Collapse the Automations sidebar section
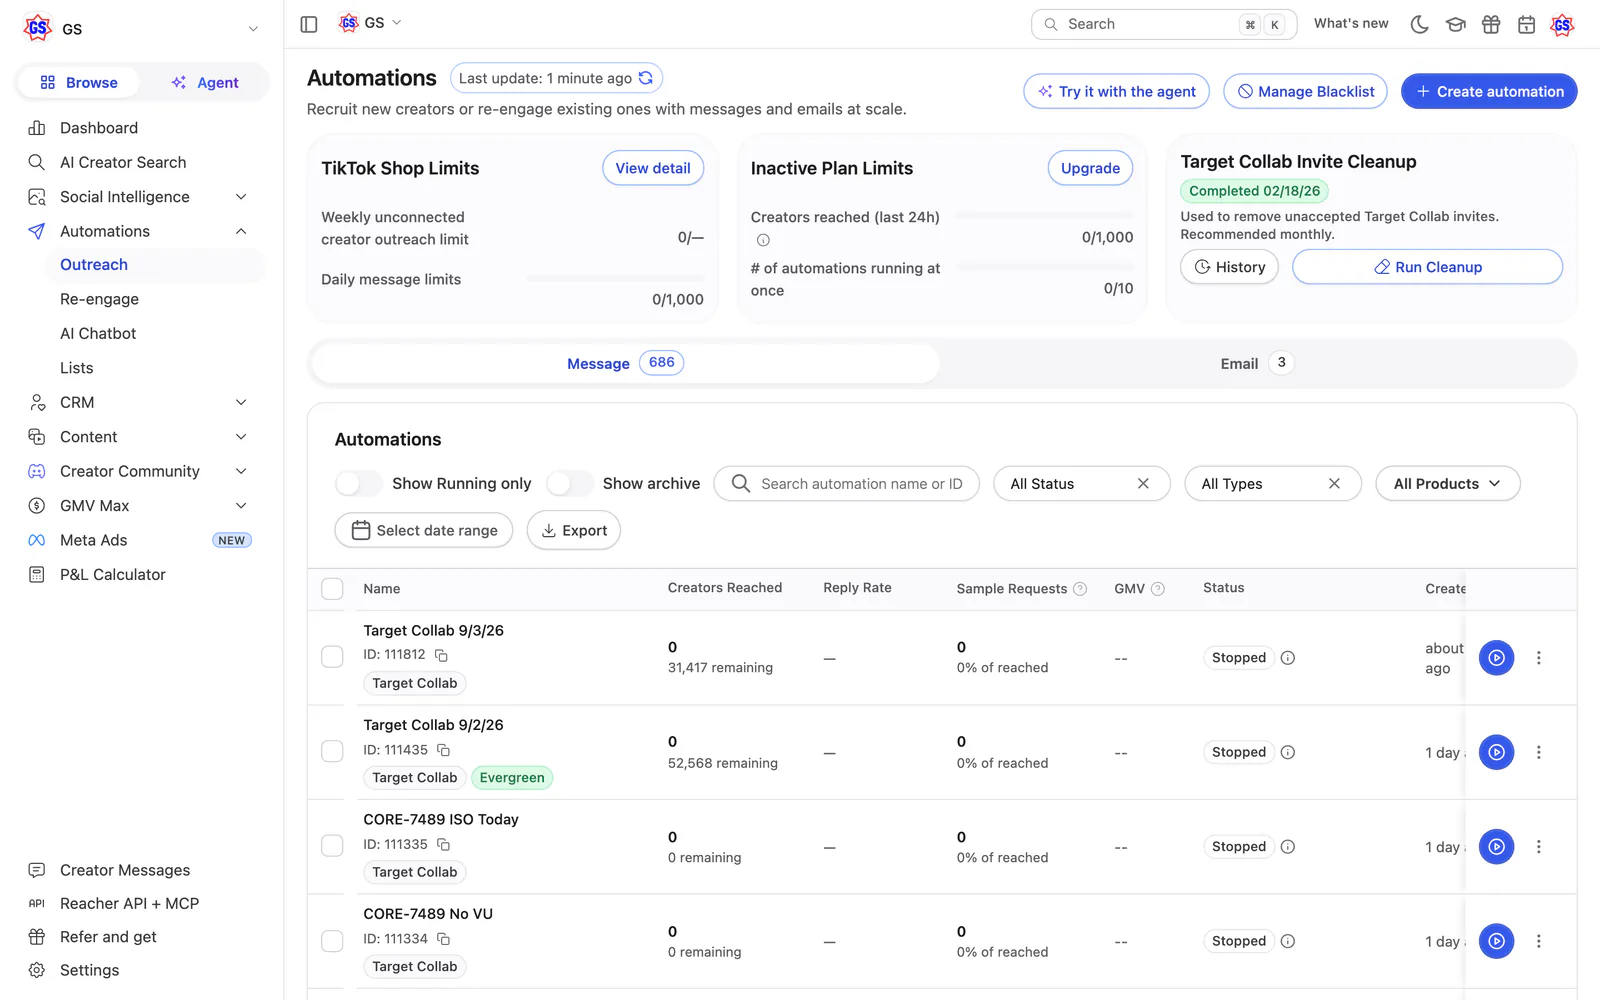The image size is (1600, 1000). 241,231
